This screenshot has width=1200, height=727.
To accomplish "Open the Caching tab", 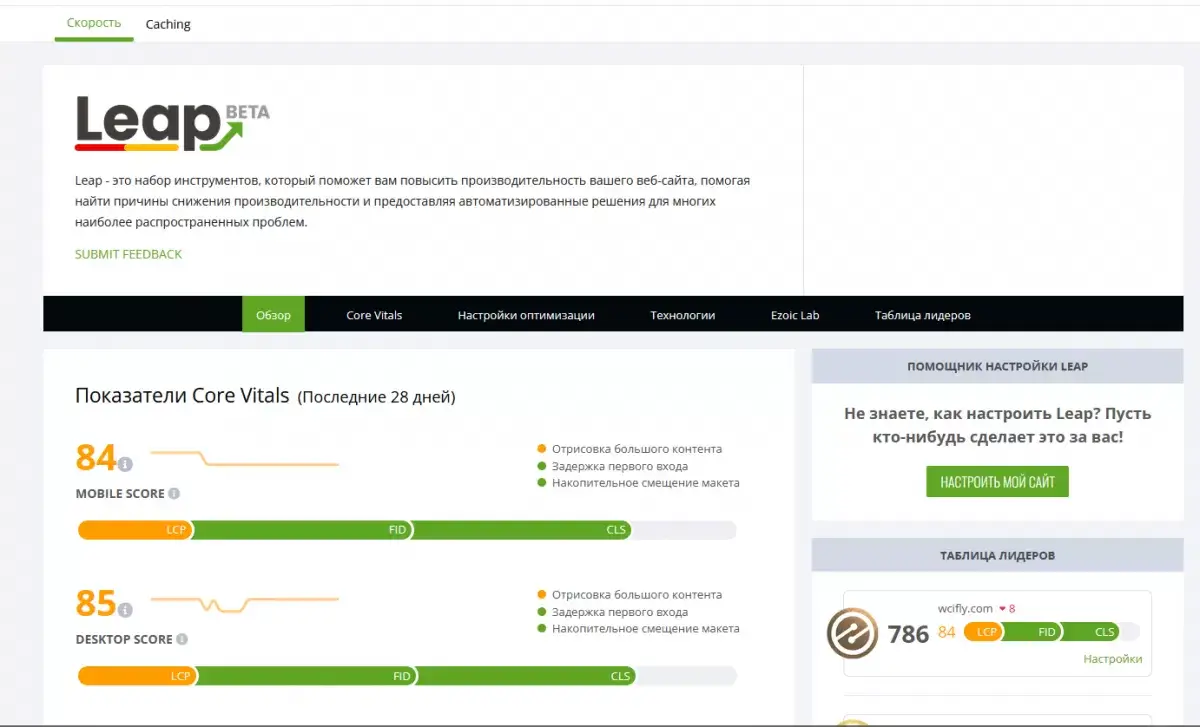I will point(168,24).
